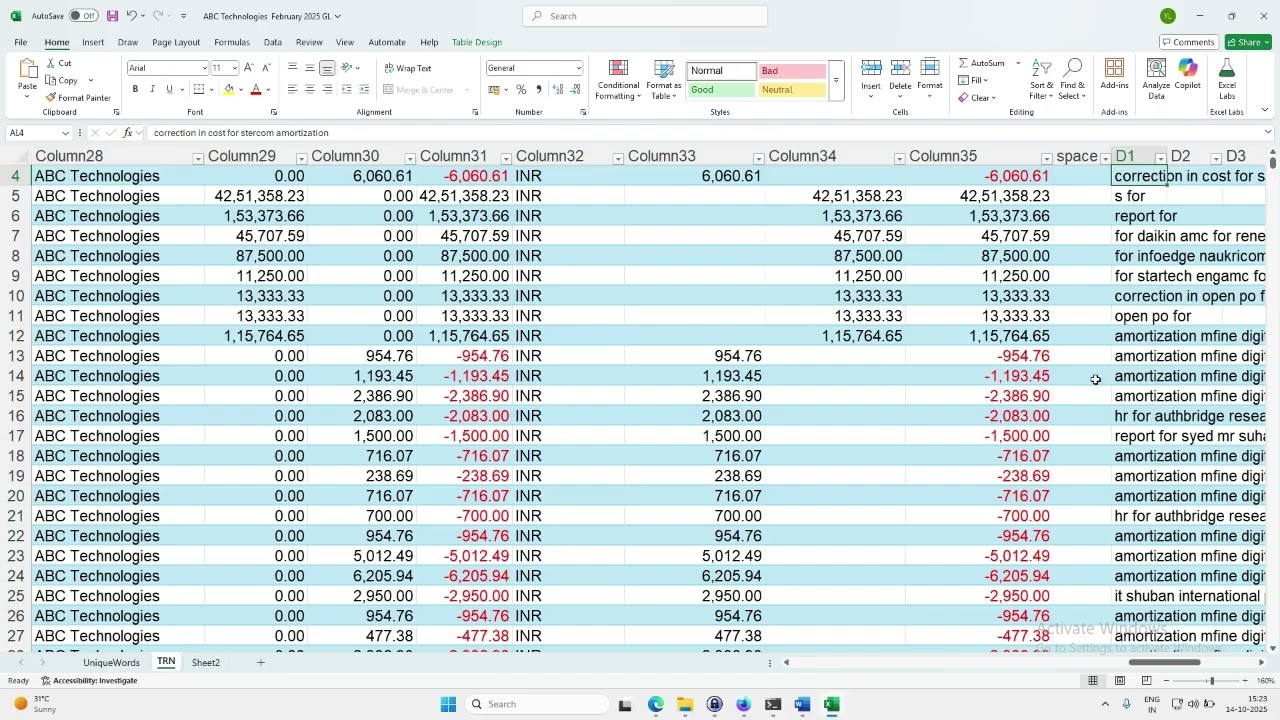Open the font size dropdown
The width and height of the screenshot is (1280, 720).
click(x=235, y=68)
